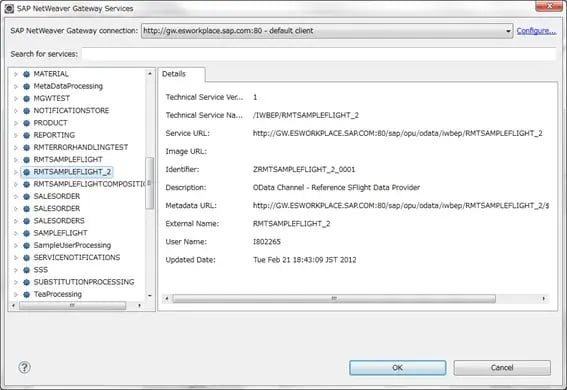567x390 pixels.
Task: Click the SSS service gear icon
Action: pos(26,270)
